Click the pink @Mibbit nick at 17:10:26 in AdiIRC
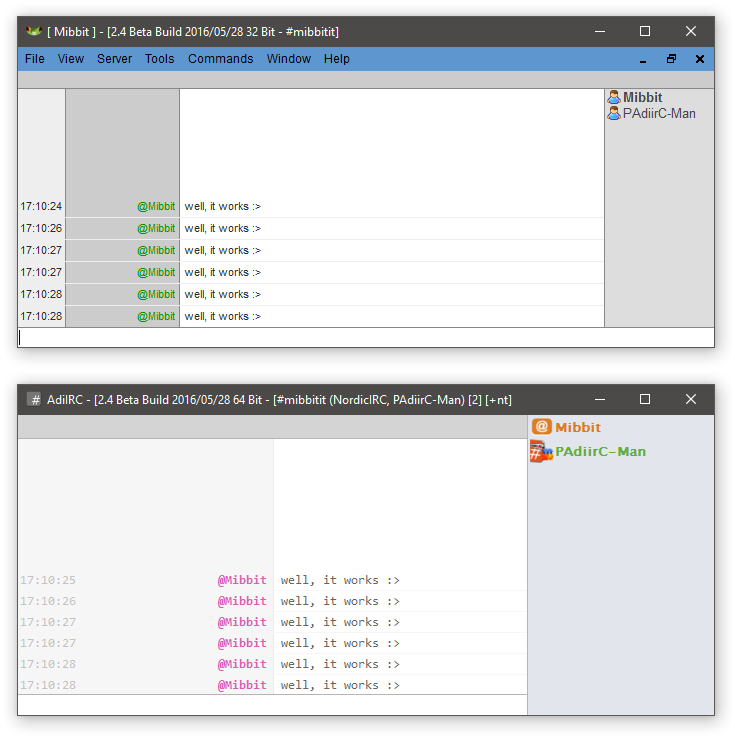The image size is (735, 736). coord(242,601)
